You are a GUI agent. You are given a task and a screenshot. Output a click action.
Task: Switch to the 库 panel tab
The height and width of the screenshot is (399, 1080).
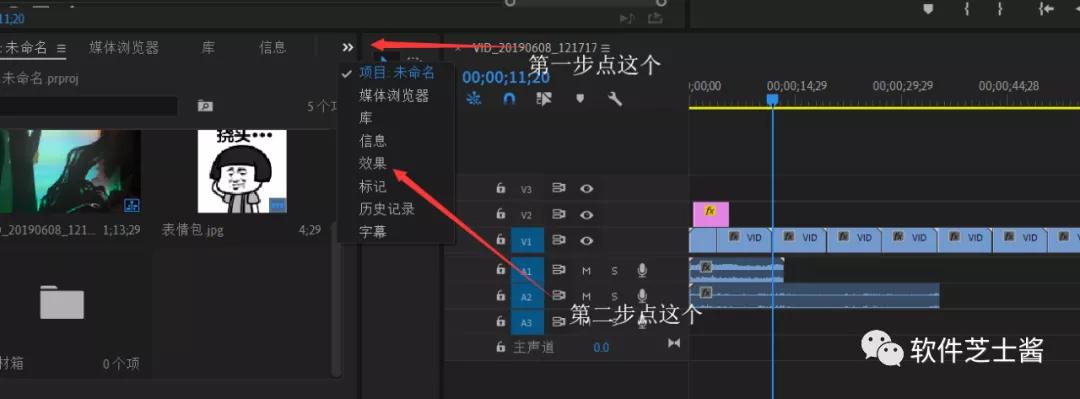click(x=208, y=48)
